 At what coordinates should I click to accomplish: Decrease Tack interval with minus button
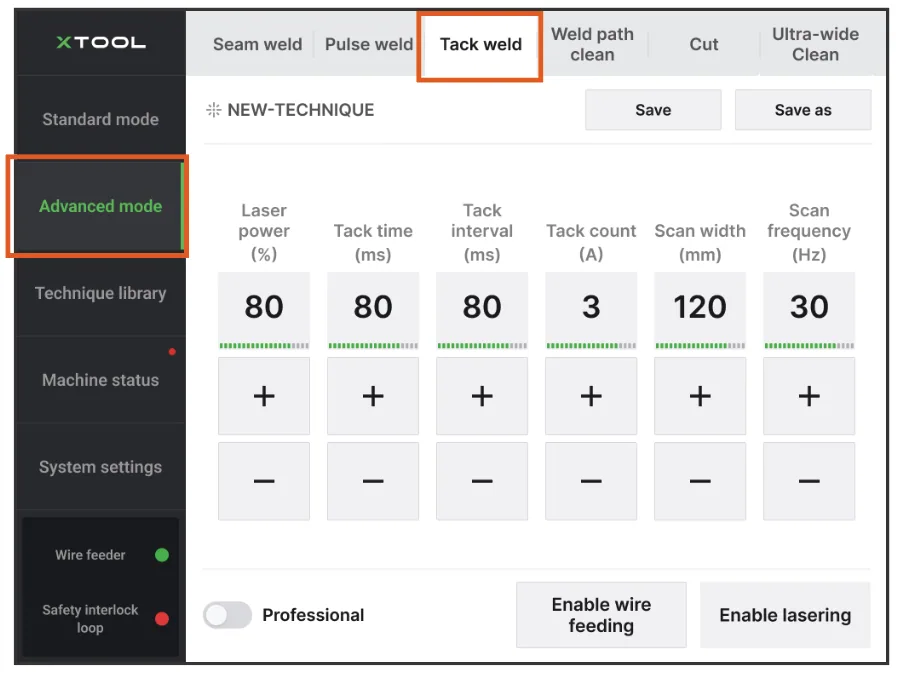click(x=482, y=481)
